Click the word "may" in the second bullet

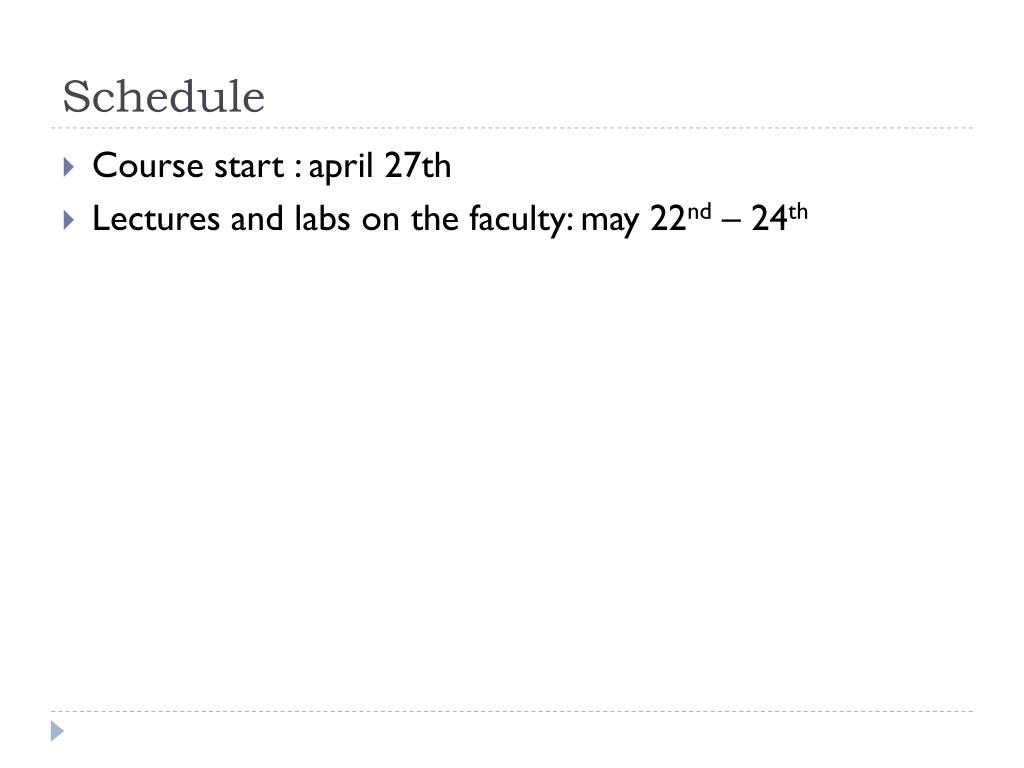(609, 221)
